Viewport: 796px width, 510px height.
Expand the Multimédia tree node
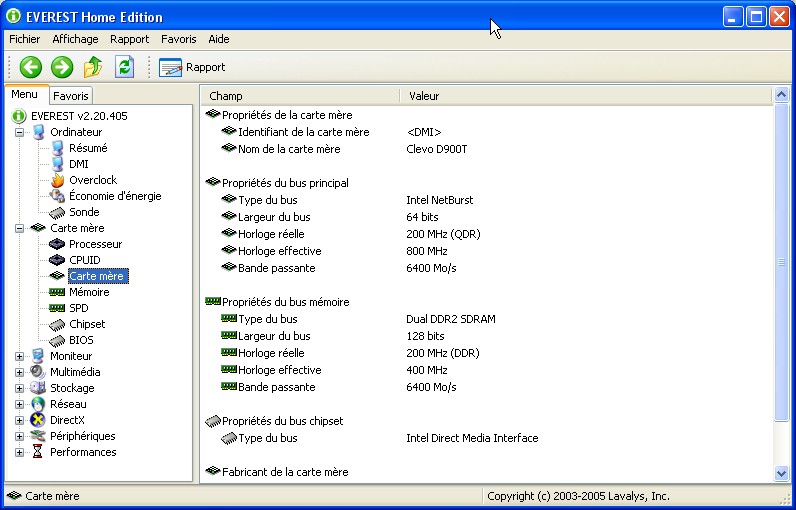coord(20,372)
